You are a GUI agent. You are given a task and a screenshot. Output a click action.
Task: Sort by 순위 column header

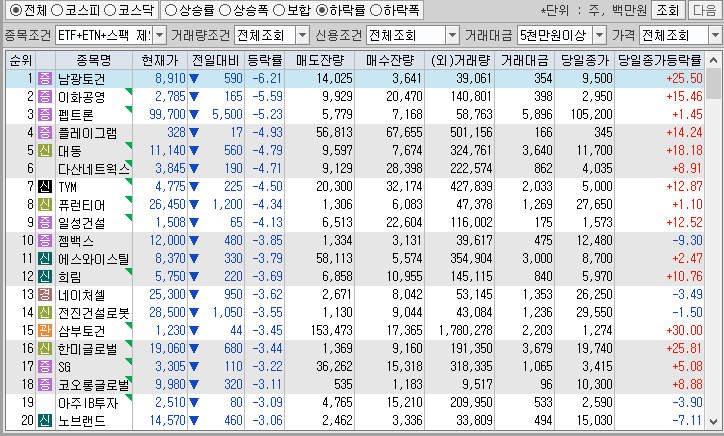[x=21, y=61]
